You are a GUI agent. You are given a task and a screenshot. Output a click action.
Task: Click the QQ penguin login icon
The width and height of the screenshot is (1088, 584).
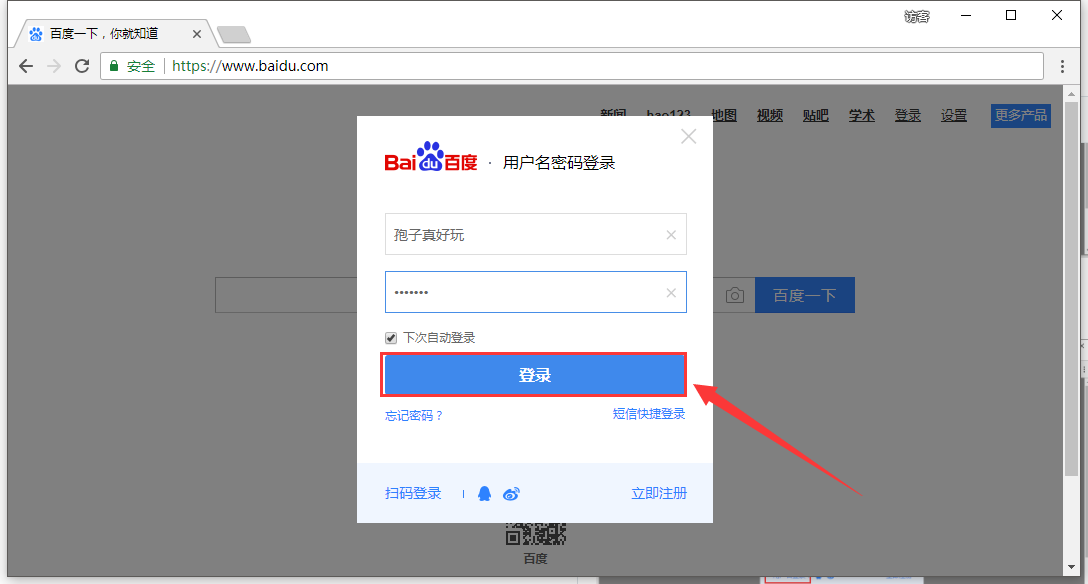[x=485, y=494]
